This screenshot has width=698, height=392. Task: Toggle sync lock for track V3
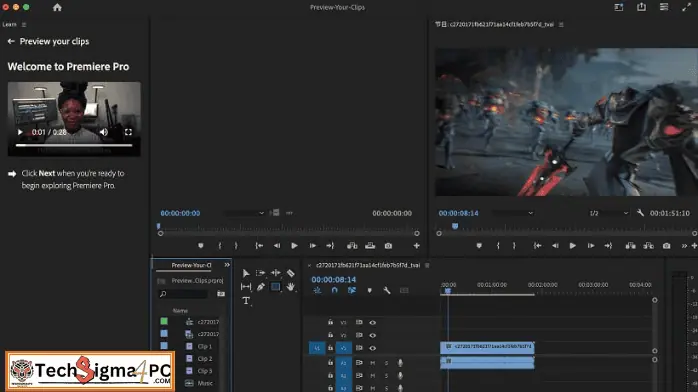[359, 322]
